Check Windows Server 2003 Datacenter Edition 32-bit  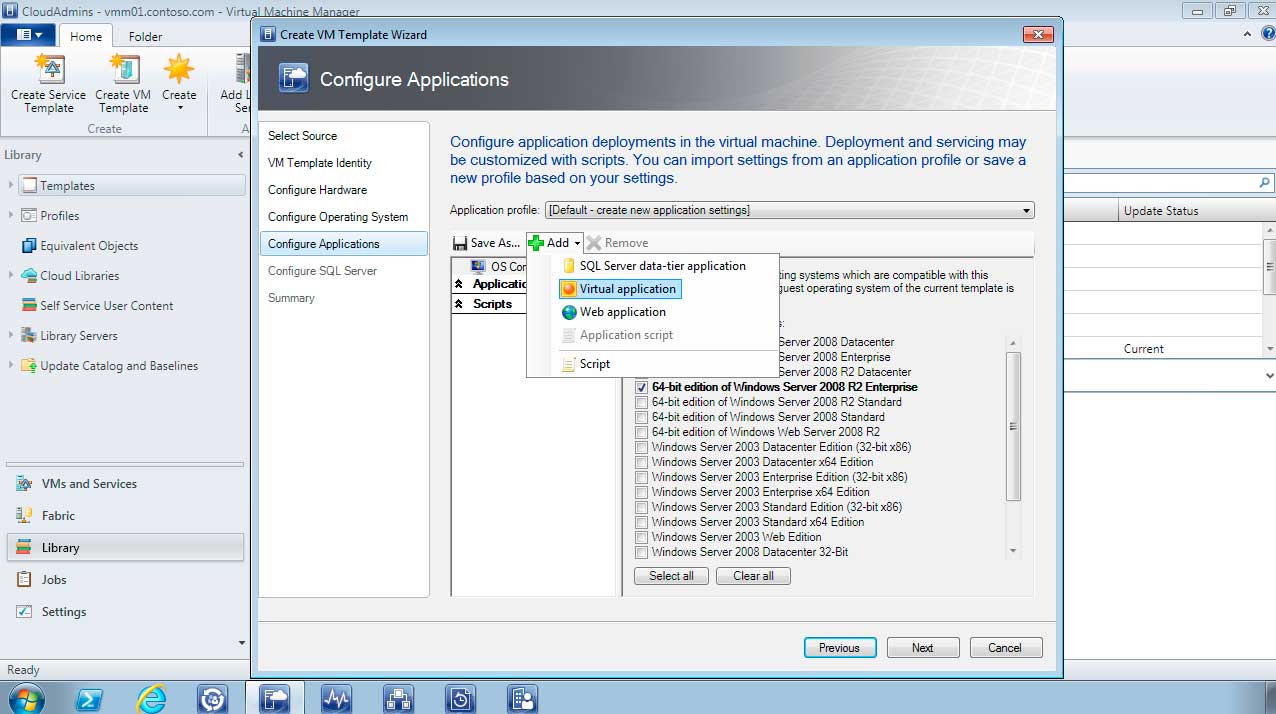pyautogui.click(x=642, y=447)
